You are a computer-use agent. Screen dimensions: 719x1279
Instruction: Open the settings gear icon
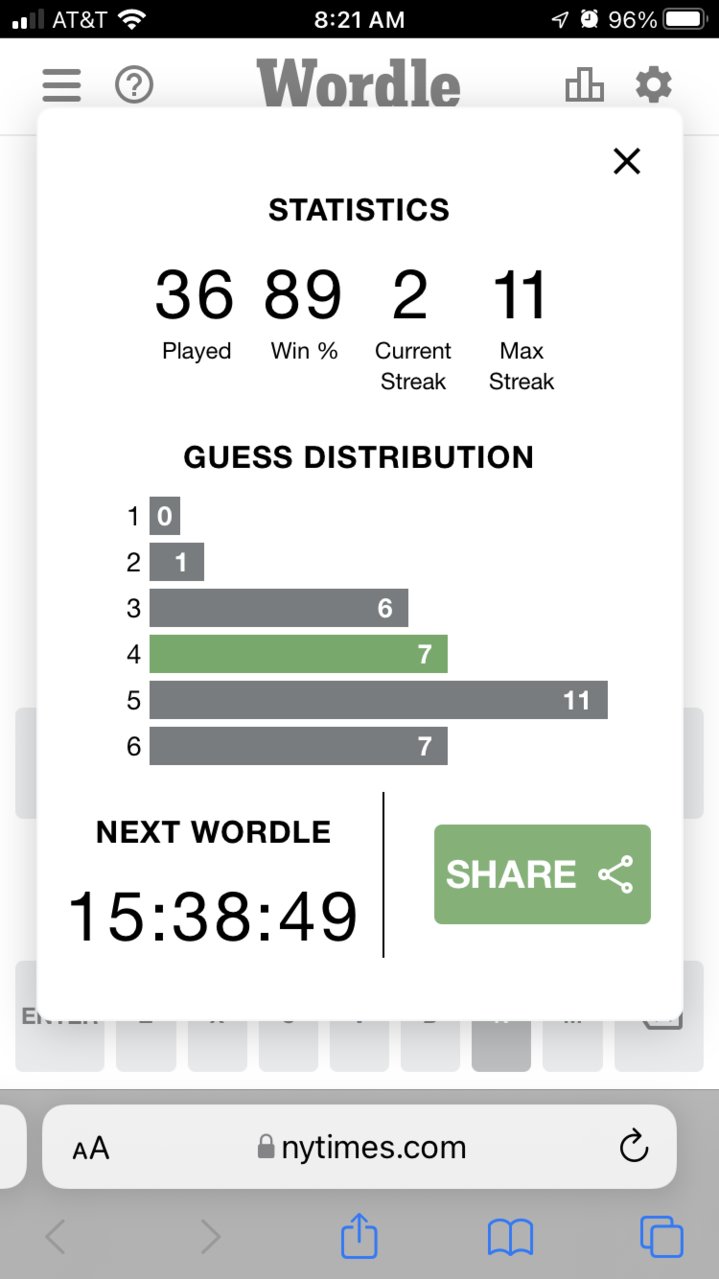coord(654,86)
